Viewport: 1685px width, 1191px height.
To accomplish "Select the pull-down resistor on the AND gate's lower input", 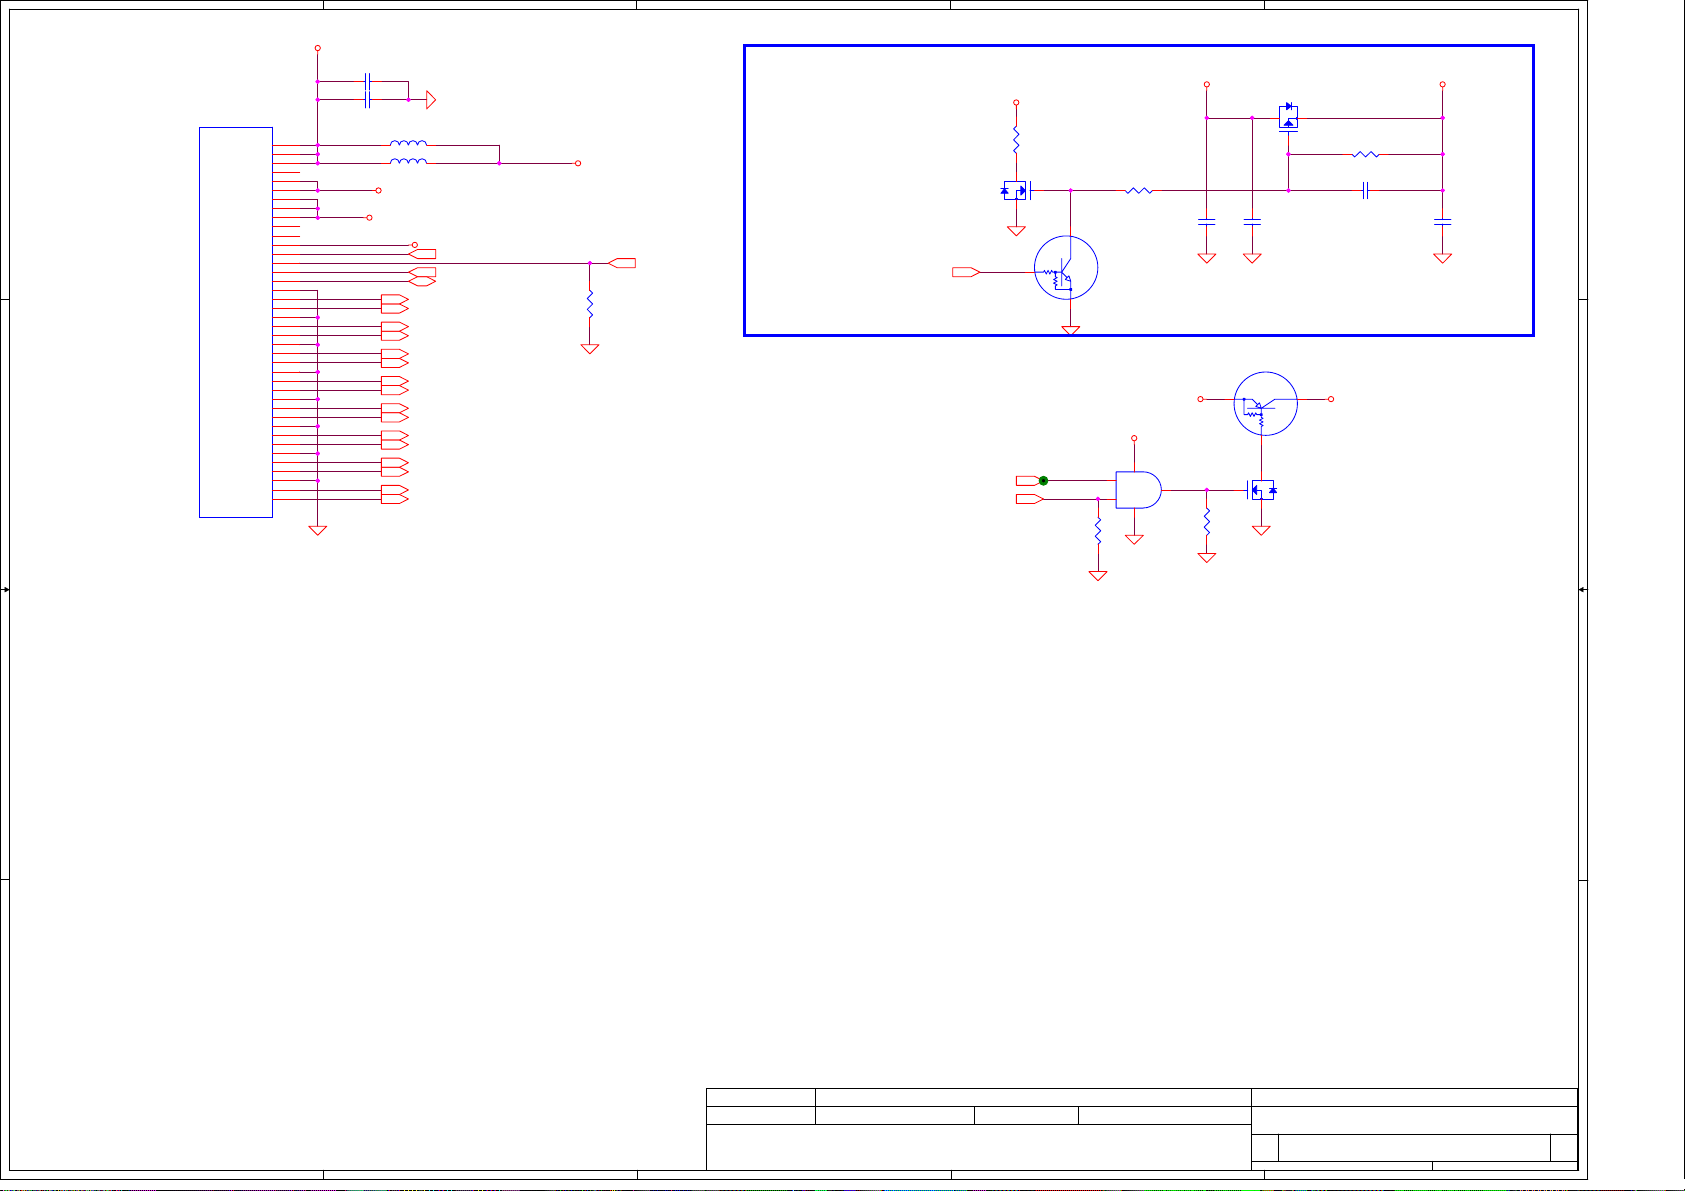I will (1098, 530).
